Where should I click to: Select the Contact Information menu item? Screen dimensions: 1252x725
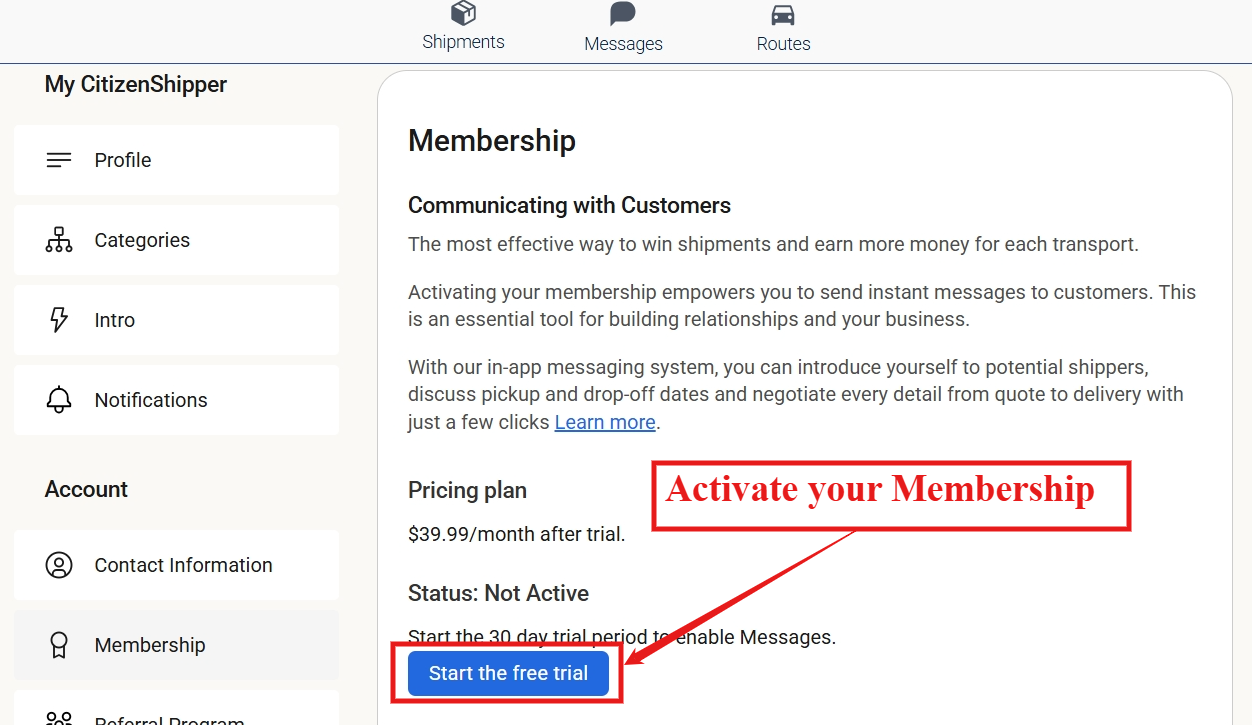[x=183, y=565]
